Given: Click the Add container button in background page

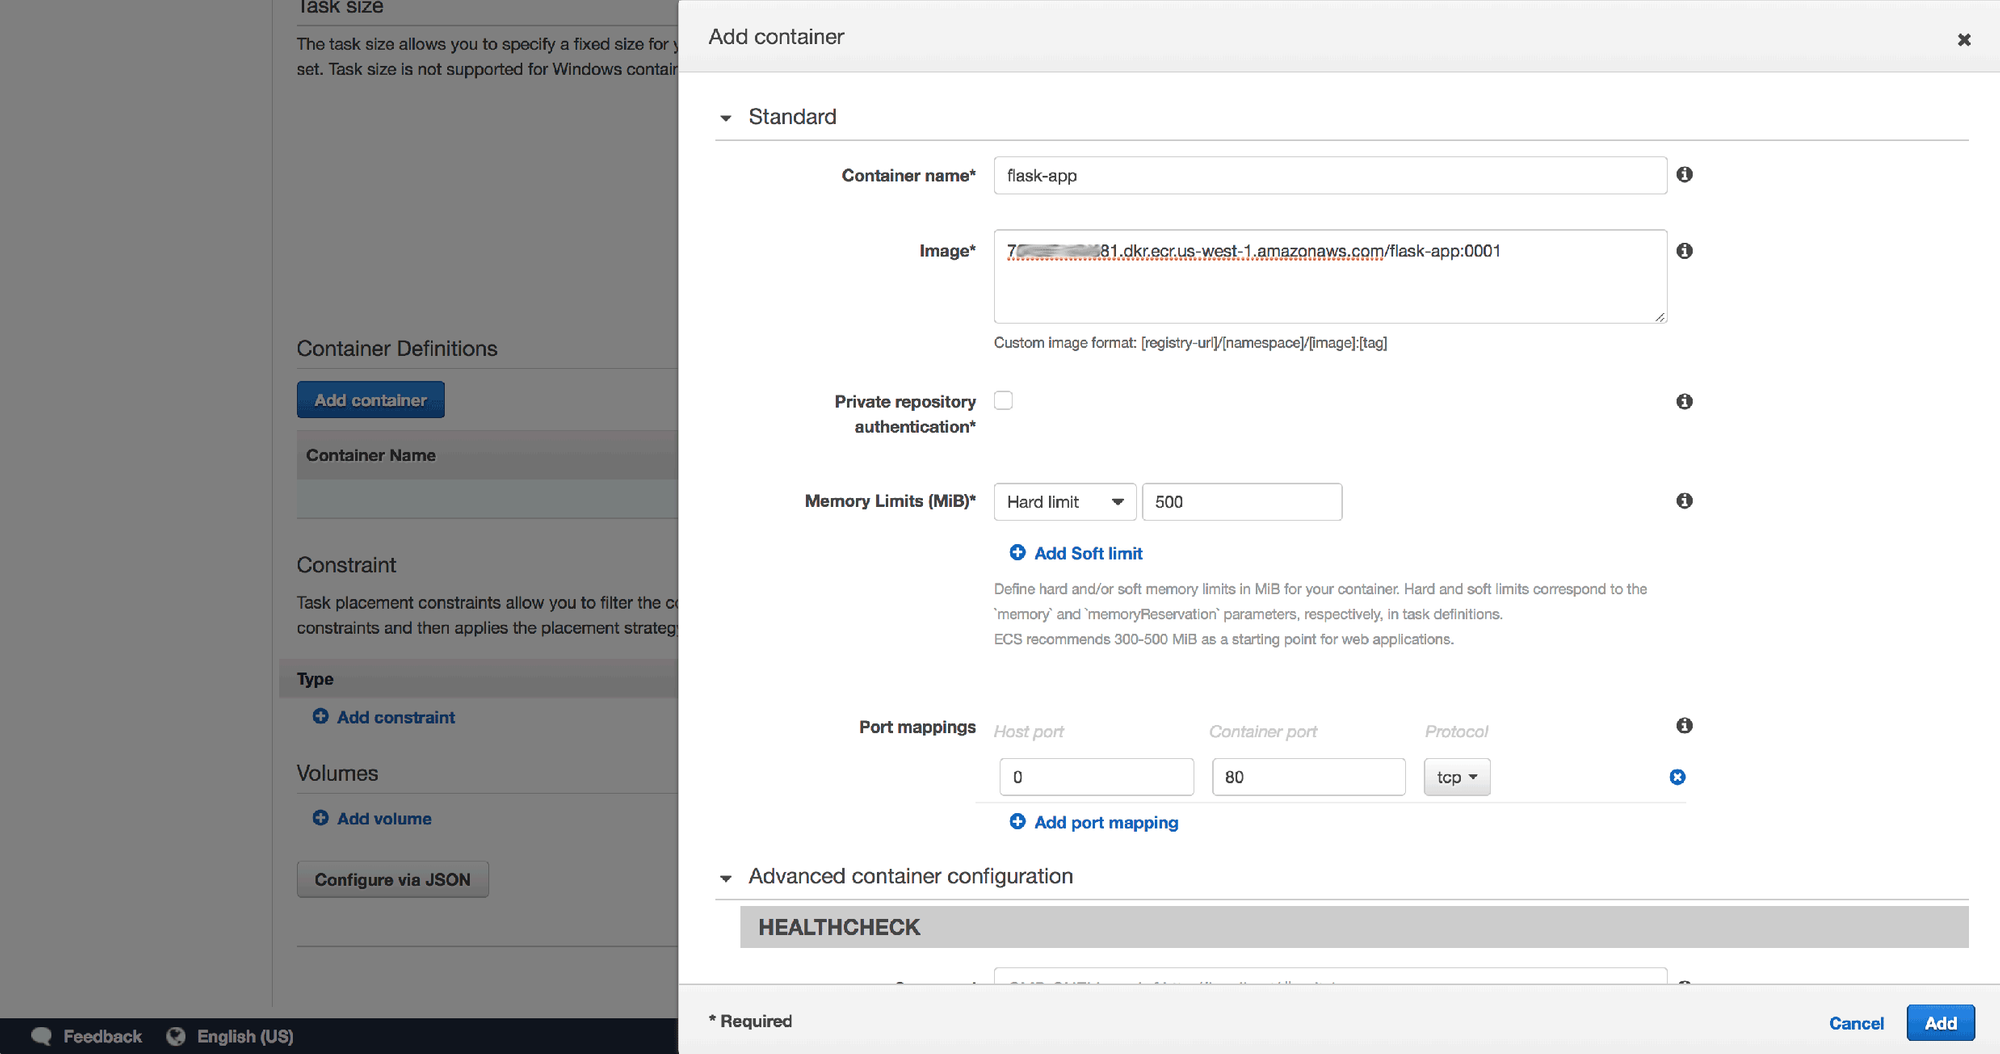Looking at the screenshot, I should (371, 400).
